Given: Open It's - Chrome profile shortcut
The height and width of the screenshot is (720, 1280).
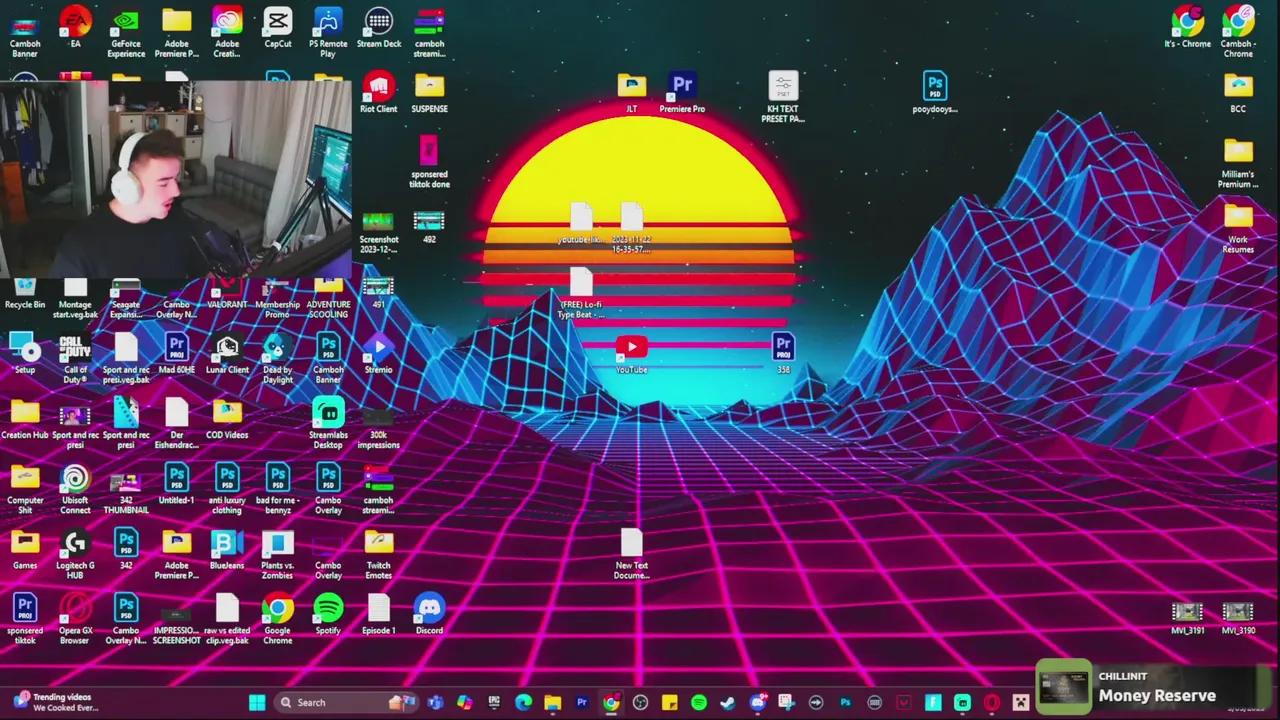Looking at the screenshot, I should click(1187, 27).
